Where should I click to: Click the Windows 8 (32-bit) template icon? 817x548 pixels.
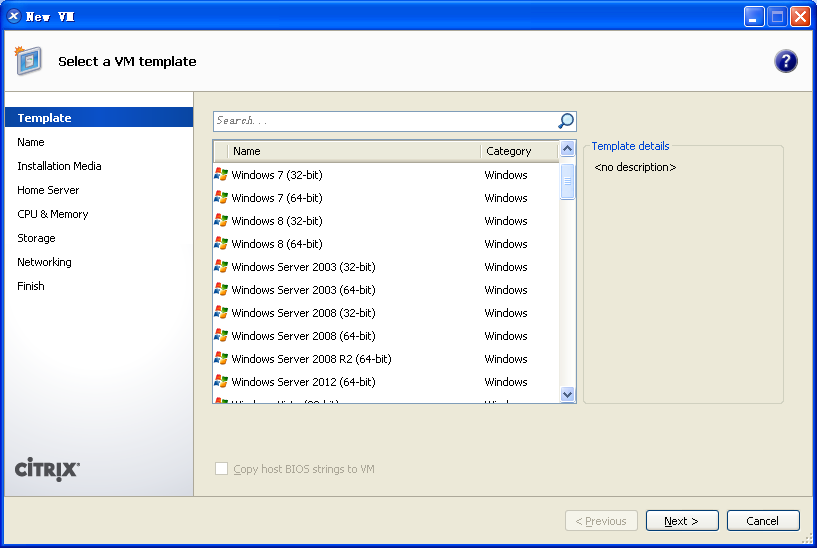coord(221,220)
